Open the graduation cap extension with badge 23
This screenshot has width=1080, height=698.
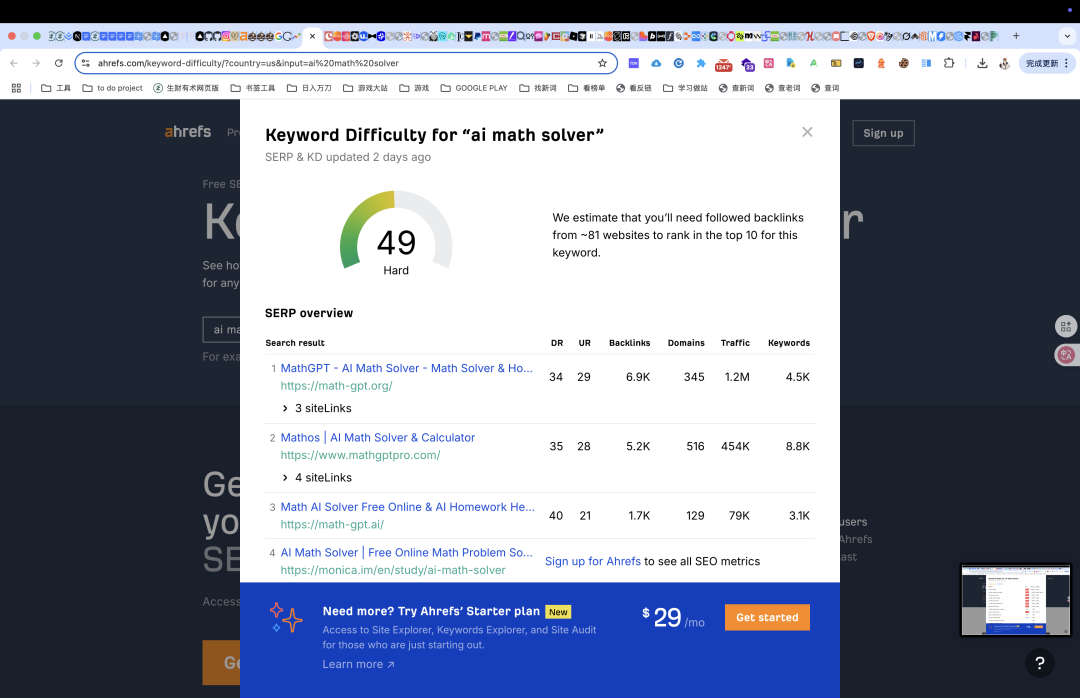tap(747, 64)
